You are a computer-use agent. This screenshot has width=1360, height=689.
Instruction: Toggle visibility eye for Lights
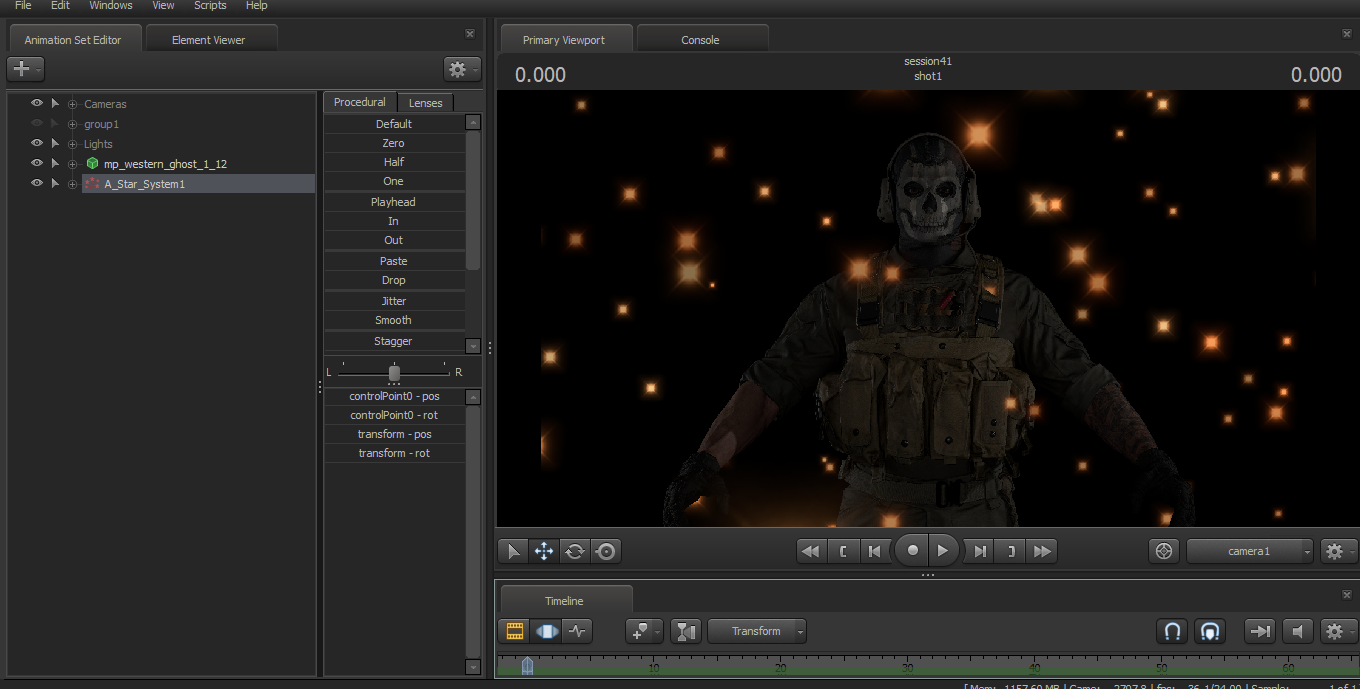tap(37, 143)
